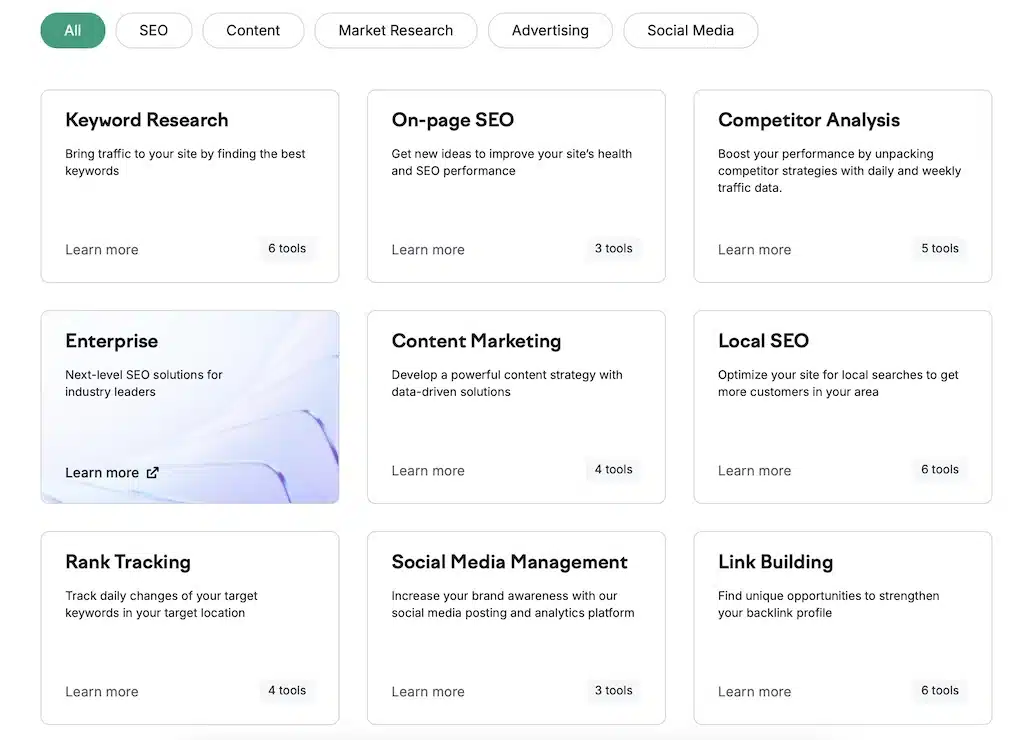Click the 5 tools badge under Competitor Analysis
This screenshot has height=740, width=1020.
point(939,248)
